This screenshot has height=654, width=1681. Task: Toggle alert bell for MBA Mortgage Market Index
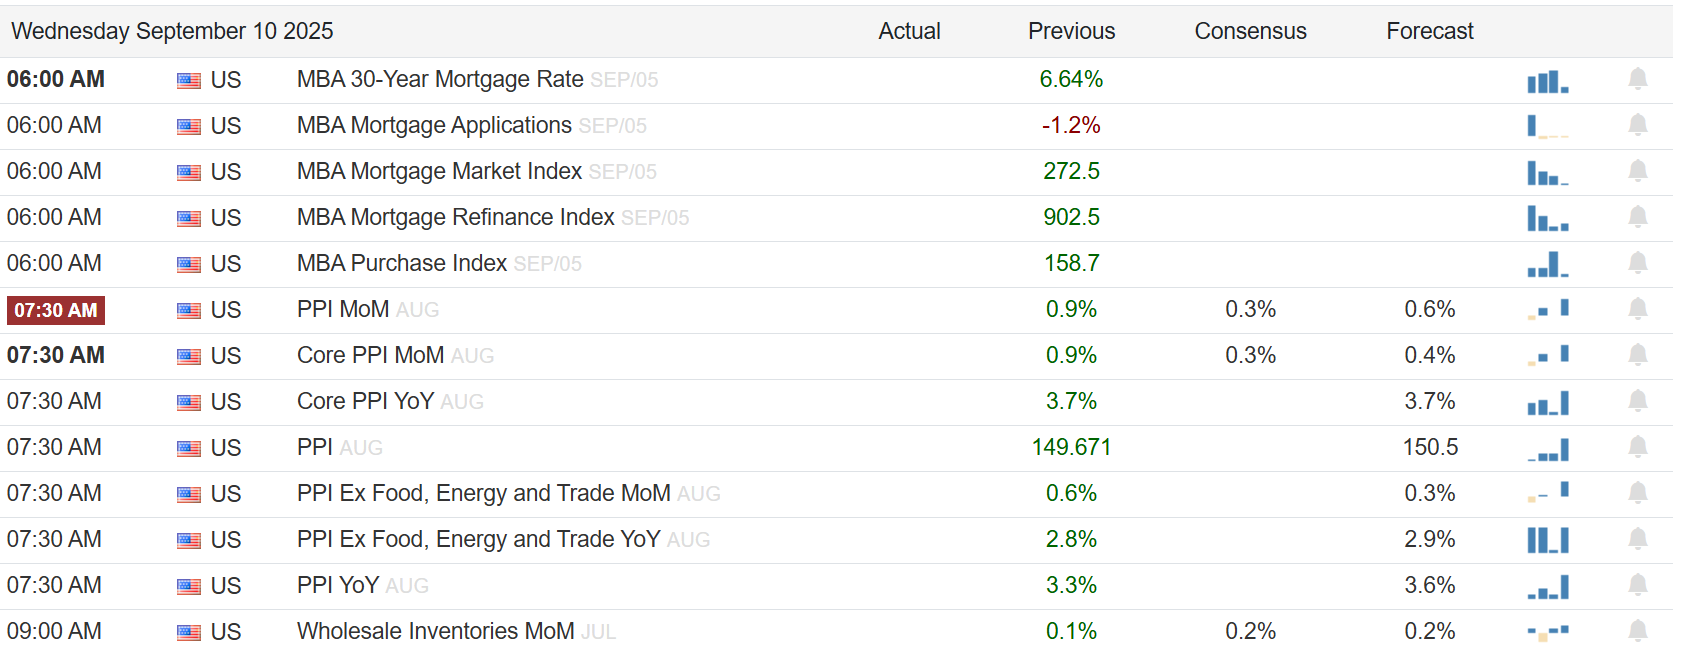click(1637, 171)
